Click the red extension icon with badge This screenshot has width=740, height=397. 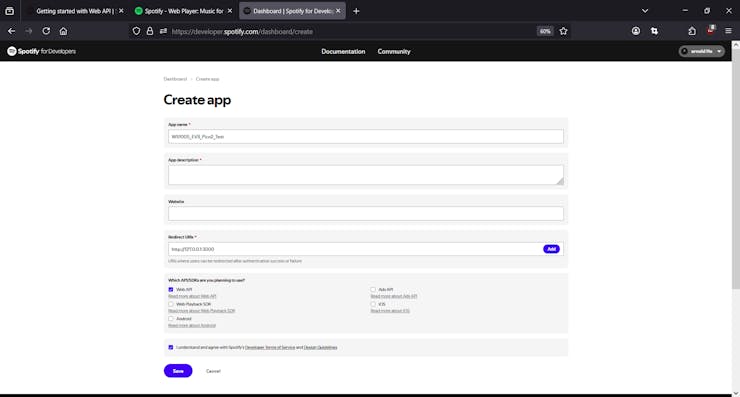coord(711,30)
